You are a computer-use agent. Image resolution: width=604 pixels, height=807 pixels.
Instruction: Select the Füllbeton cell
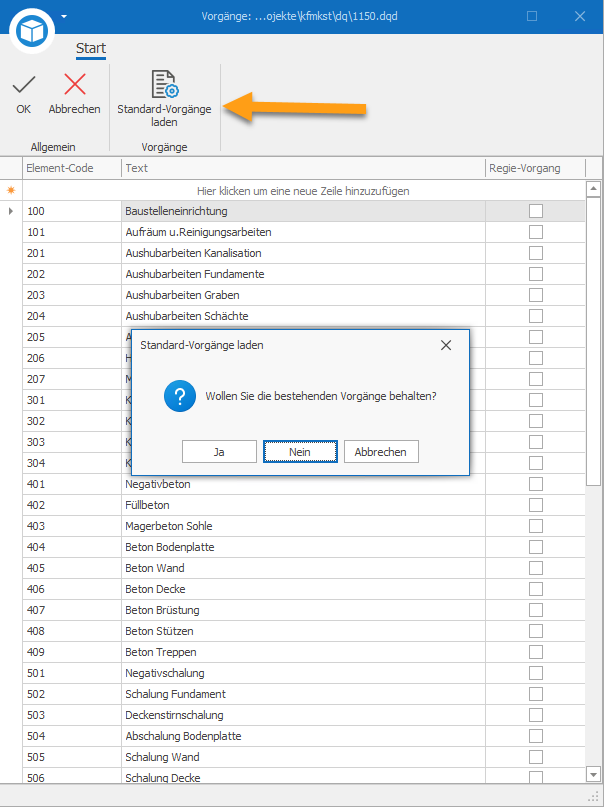tap(303, 505)
